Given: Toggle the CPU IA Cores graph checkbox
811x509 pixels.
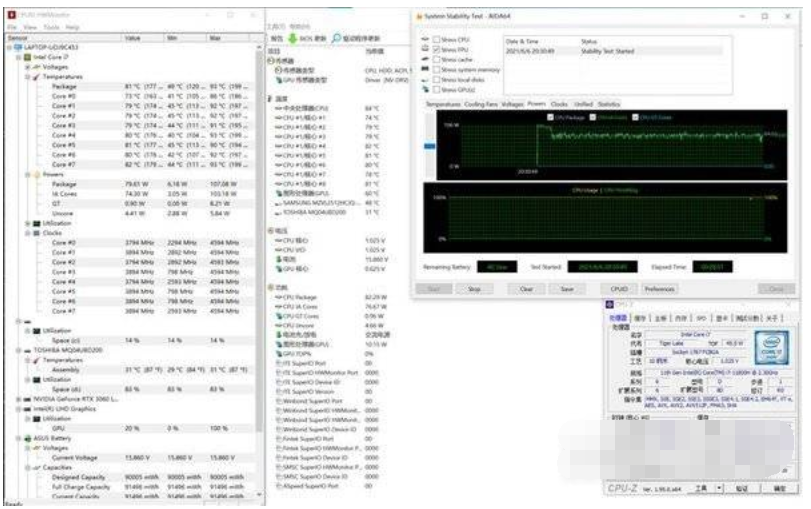Looking at the screenshot, I should [x=593, y=117].
